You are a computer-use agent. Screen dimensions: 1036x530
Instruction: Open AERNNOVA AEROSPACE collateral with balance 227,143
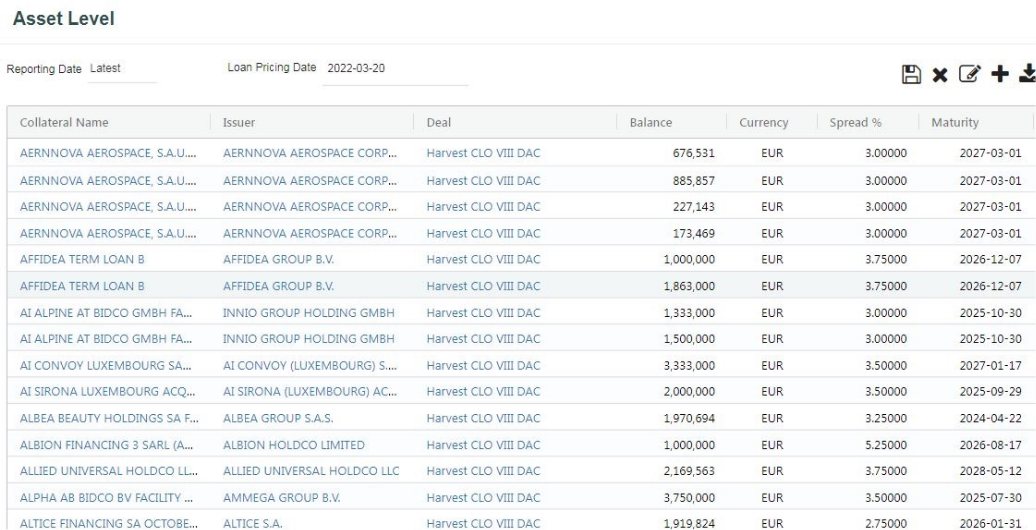(x=108, y=207)
